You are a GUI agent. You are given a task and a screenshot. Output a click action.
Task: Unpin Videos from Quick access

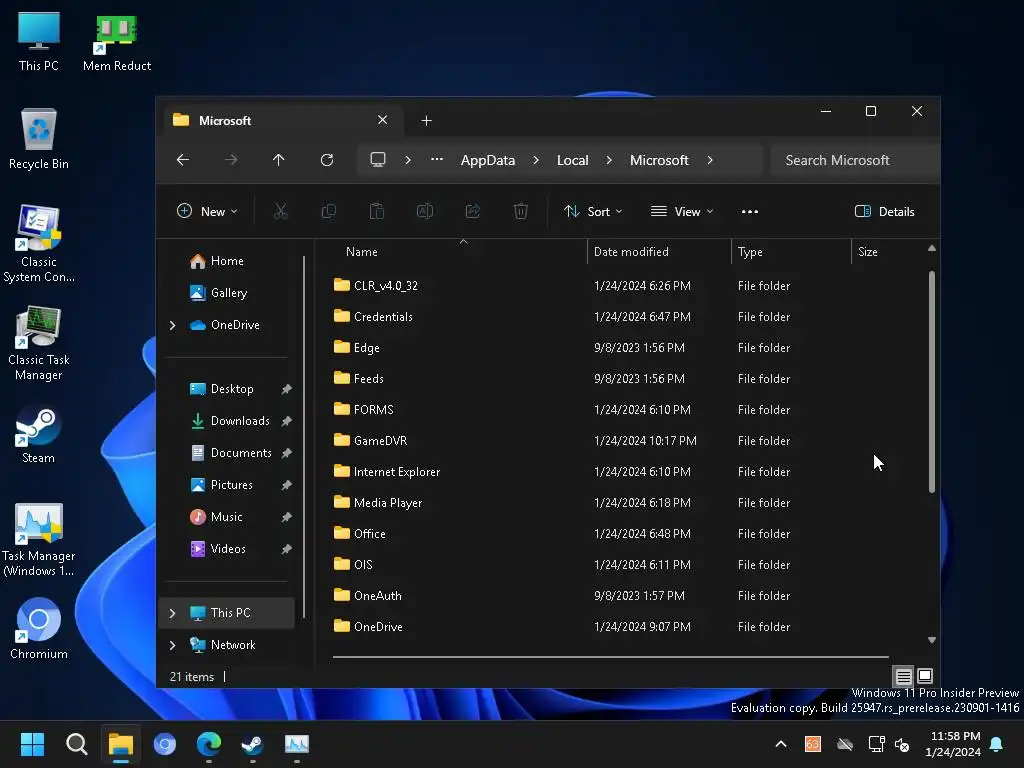click(286, 549)
